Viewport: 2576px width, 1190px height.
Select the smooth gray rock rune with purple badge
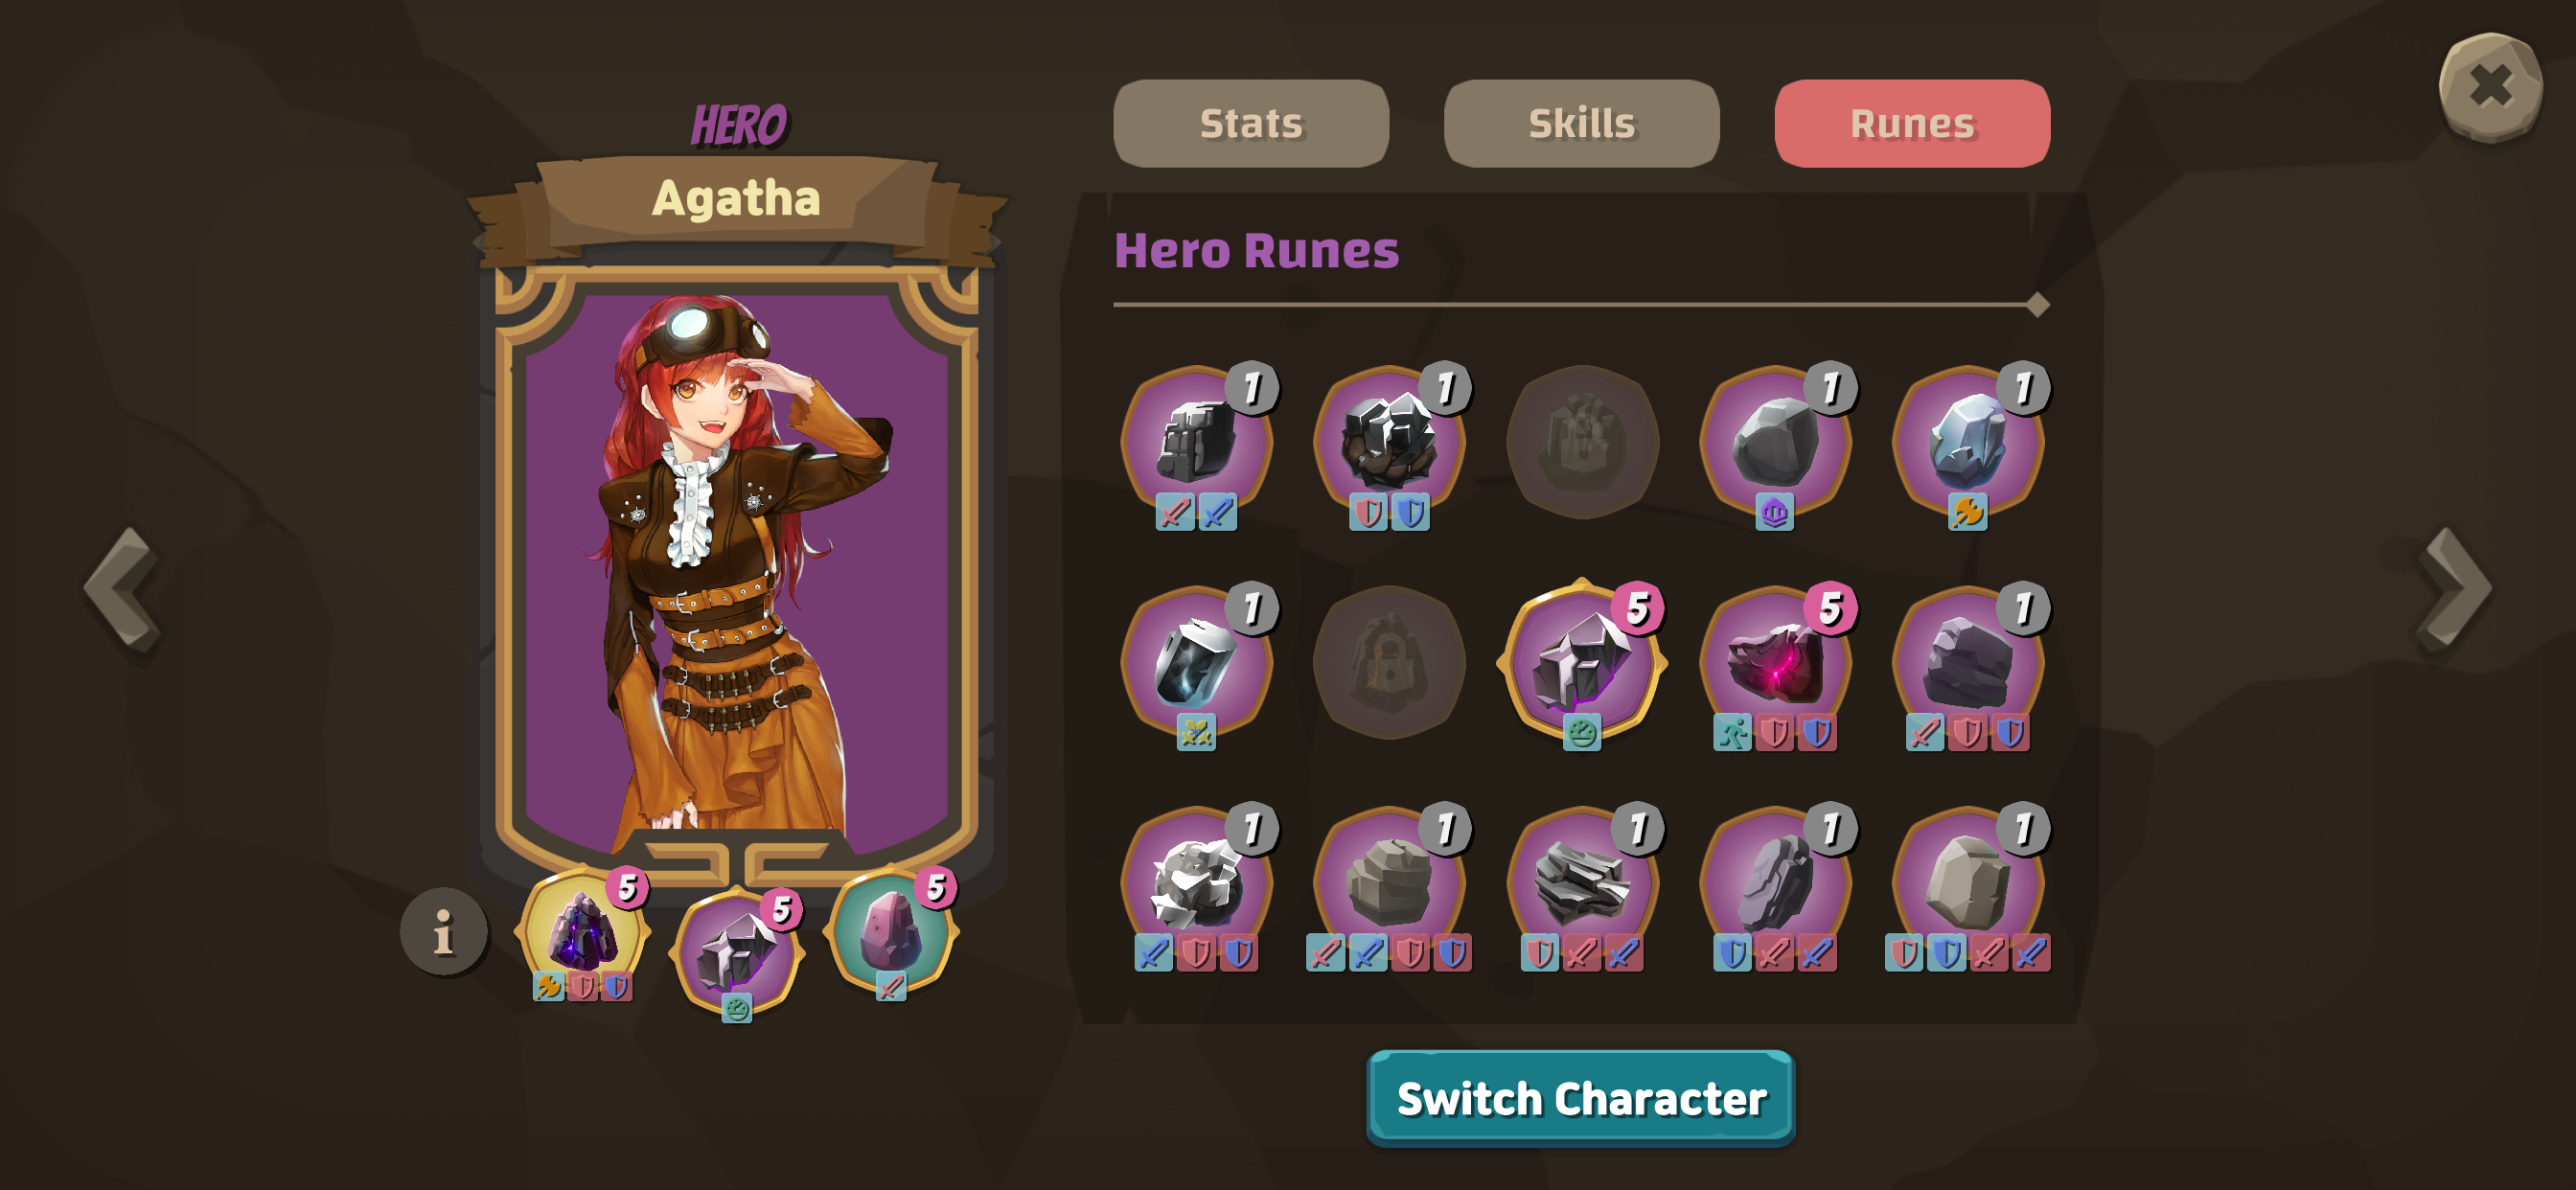tap(1775, 443)
